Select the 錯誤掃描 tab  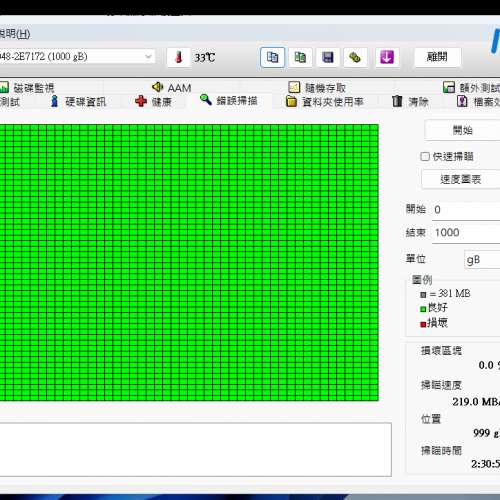pos(229,101)
